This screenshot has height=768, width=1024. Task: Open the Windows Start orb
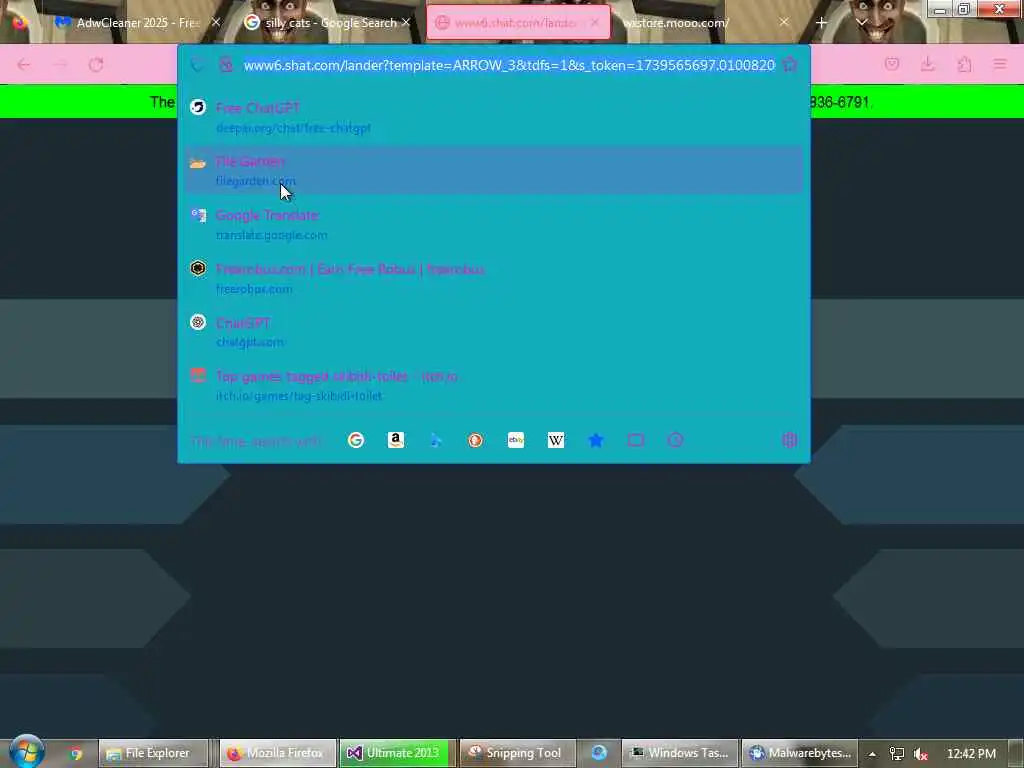click(x=26, y=751)
